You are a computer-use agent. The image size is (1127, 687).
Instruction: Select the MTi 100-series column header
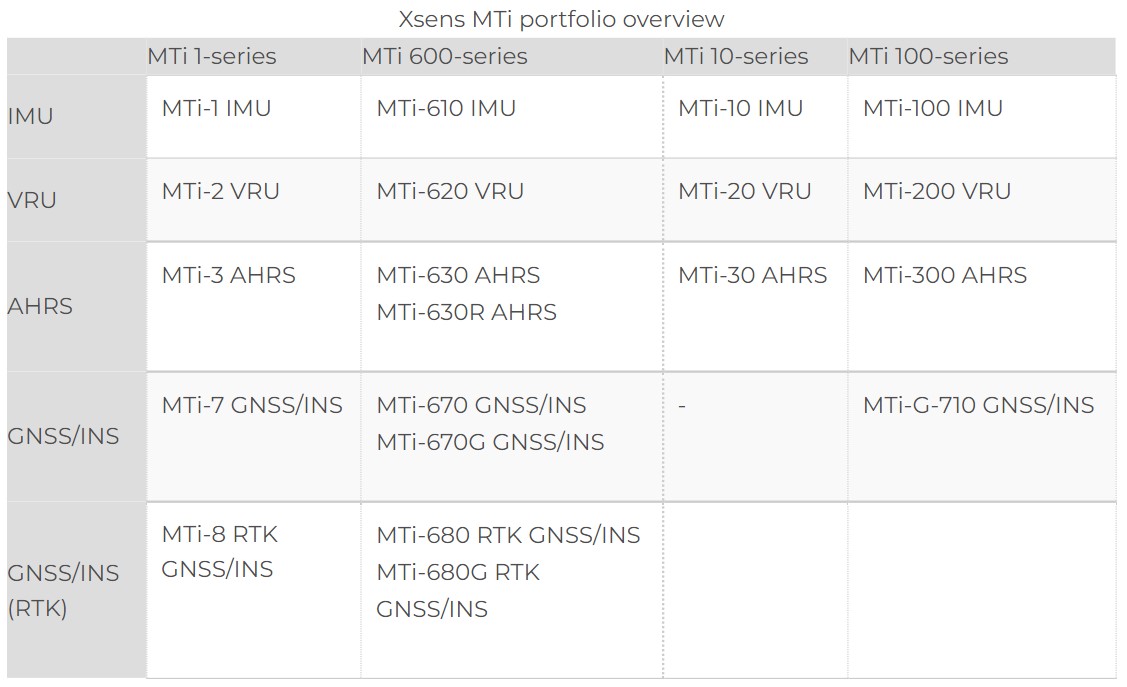[x=928, y=56]
